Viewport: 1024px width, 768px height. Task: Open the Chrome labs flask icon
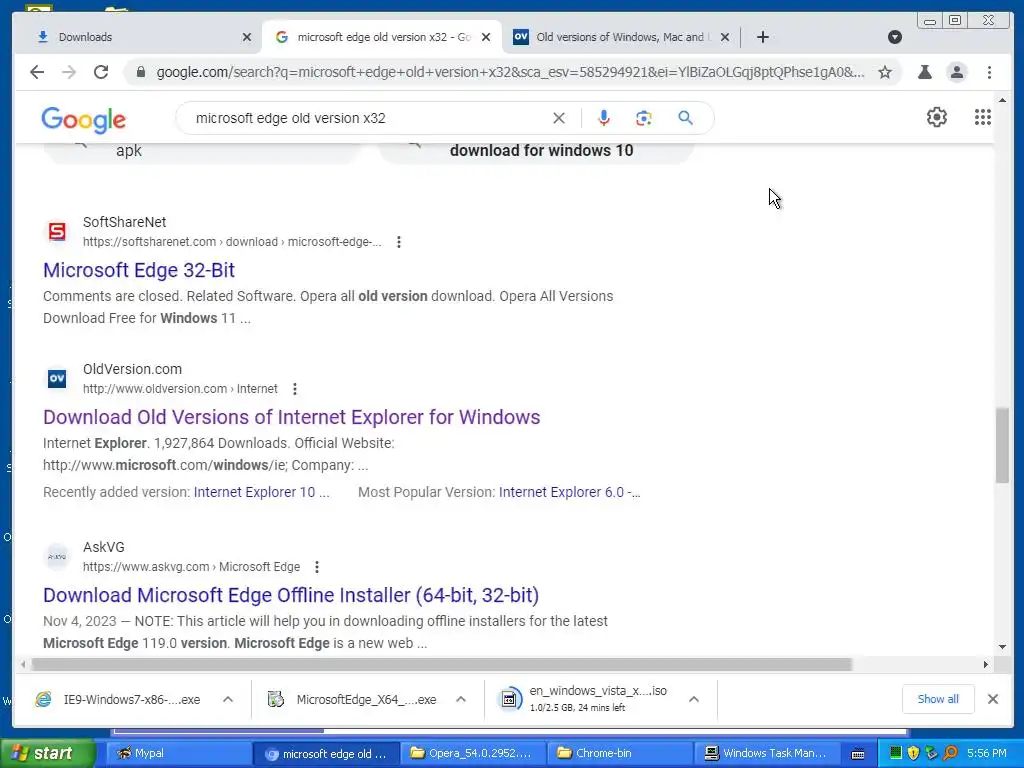pos(924,72)
